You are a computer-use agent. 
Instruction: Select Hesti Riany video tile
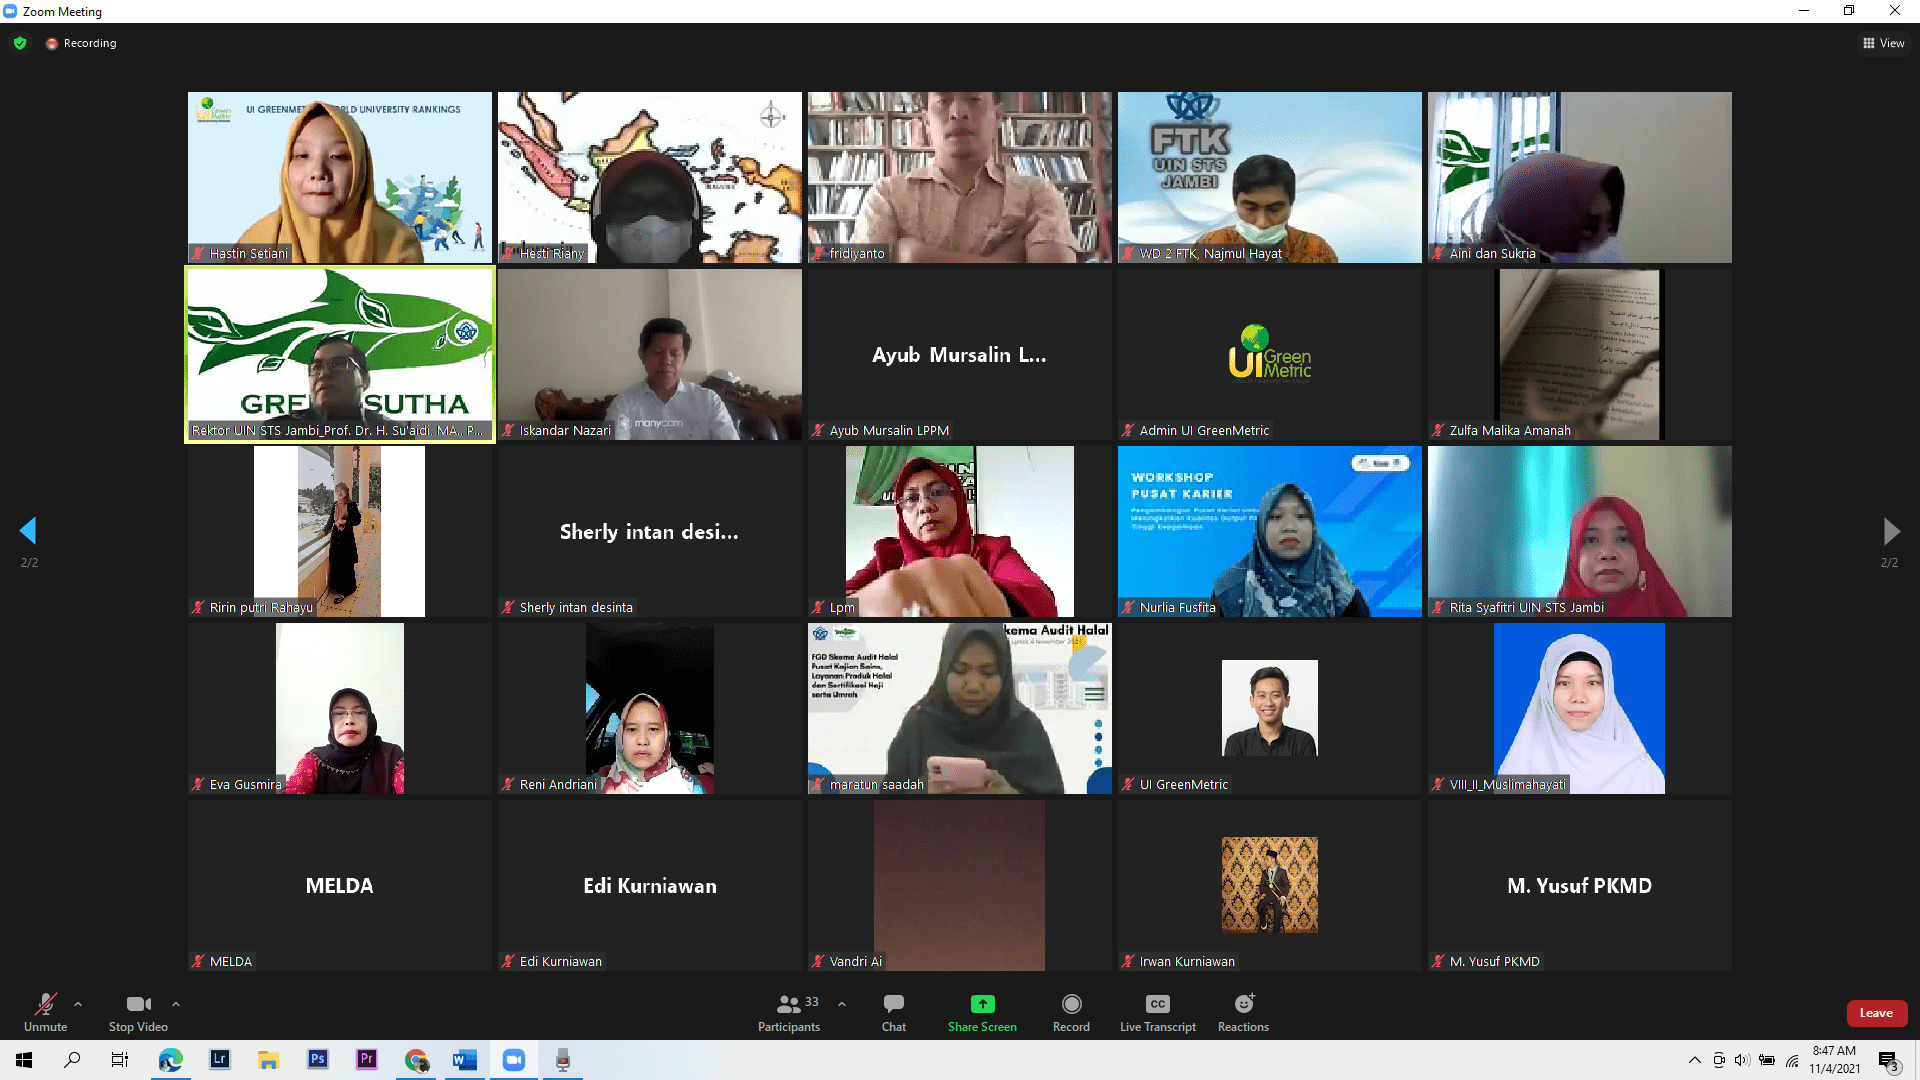[650, 178]
